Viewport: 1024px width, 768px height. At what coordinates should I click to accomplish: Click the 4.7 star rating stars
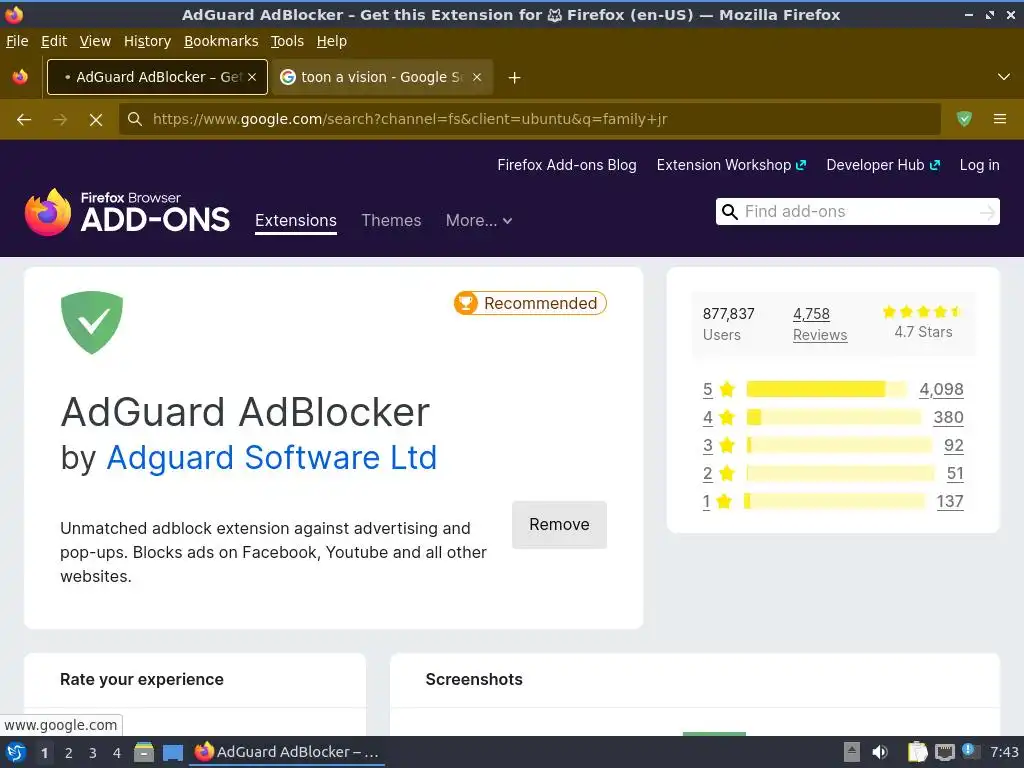[x=922, y=312]
